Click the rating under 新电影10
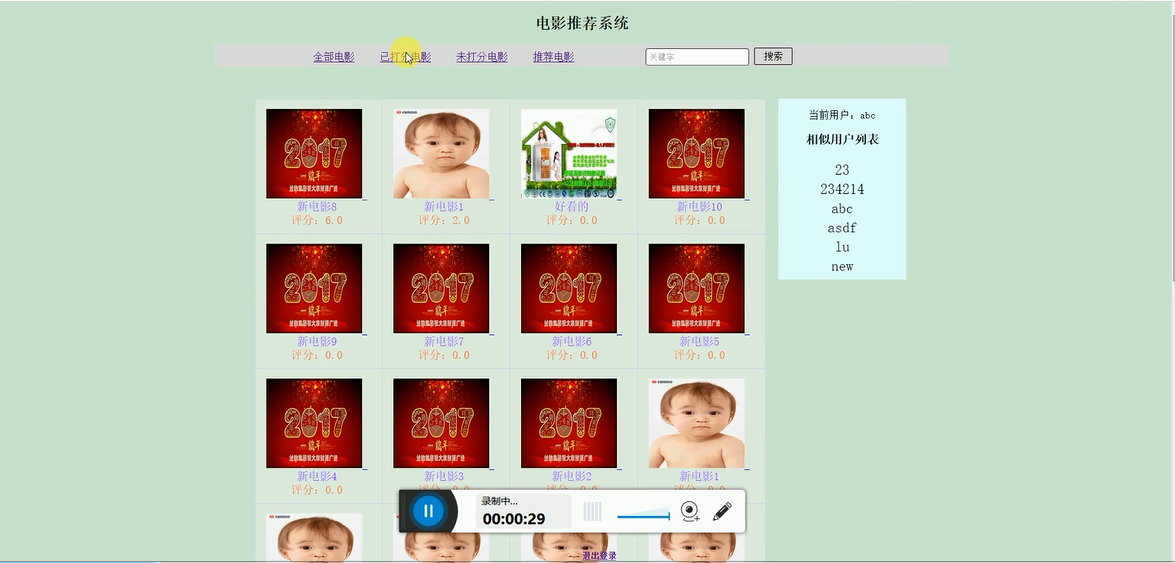 (699, 220)
